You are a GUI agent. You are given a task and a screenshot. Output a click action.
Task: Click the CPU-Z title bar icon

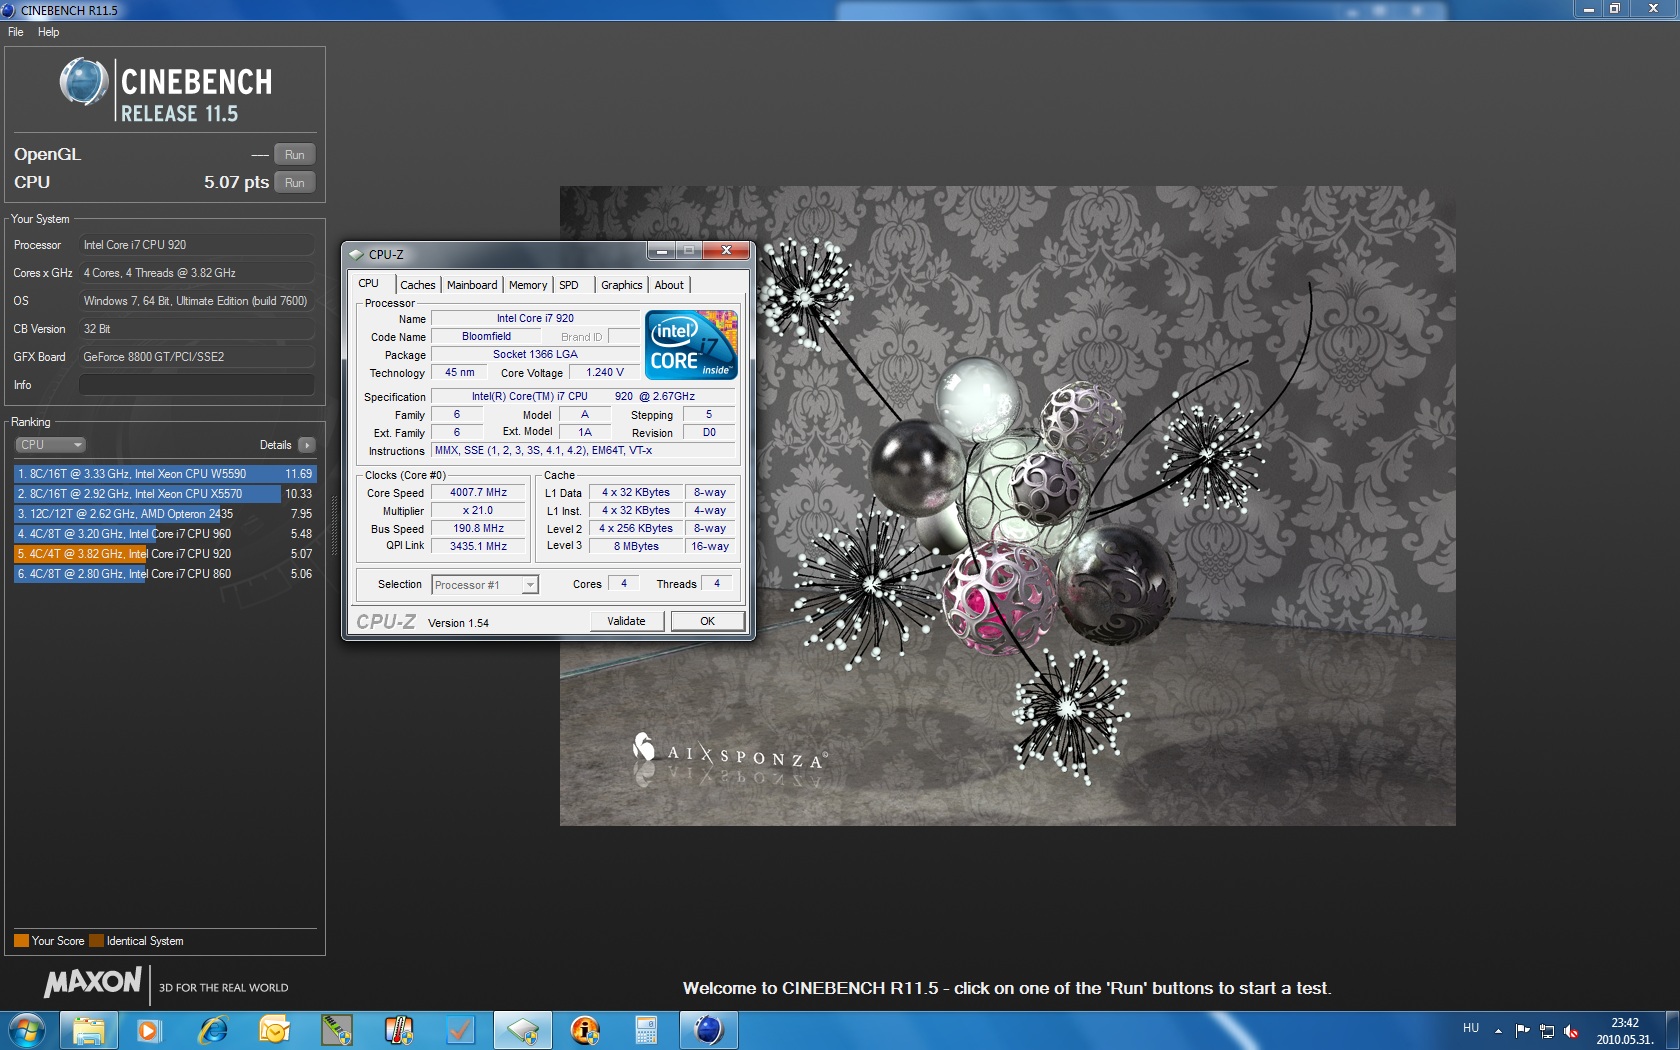356,254
